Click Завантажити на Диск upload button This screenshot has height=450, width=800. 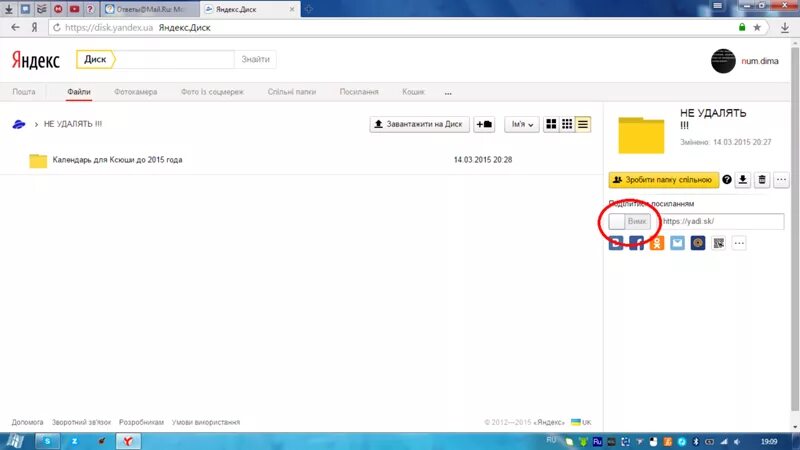coord(419,124)
